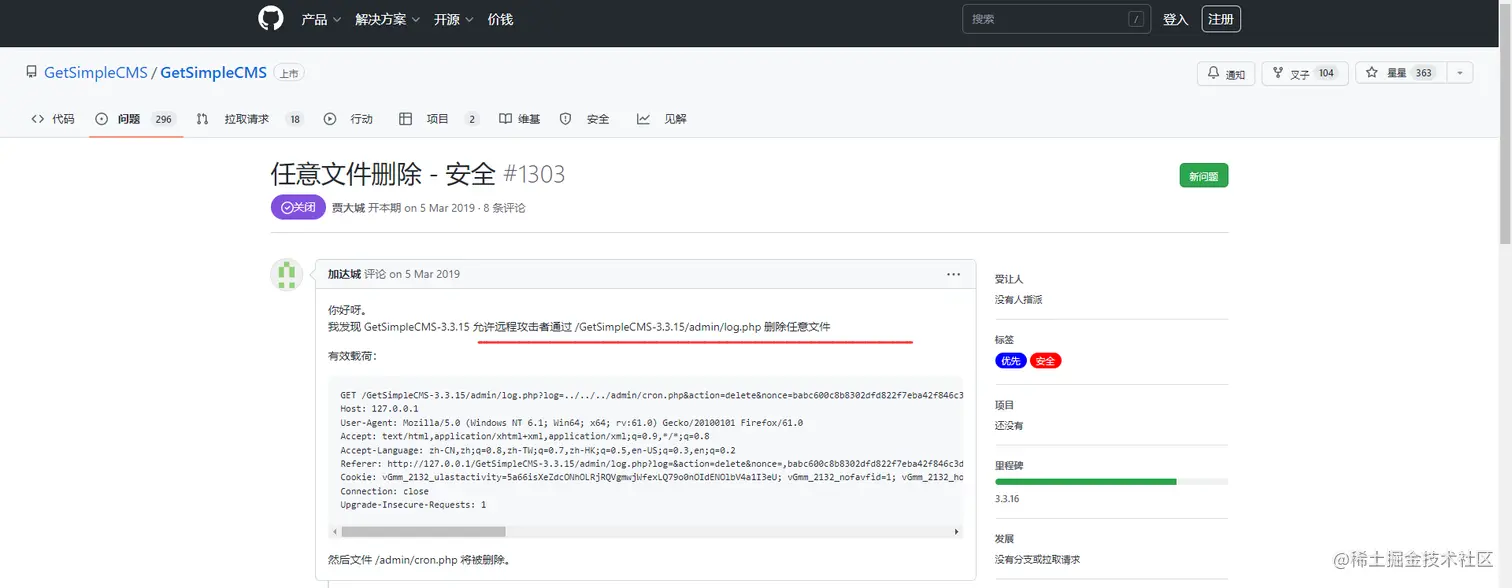Click the 登入 sign-in link
The width and height of the screenshot is (1512, 588).
(x=1175, y=19)
